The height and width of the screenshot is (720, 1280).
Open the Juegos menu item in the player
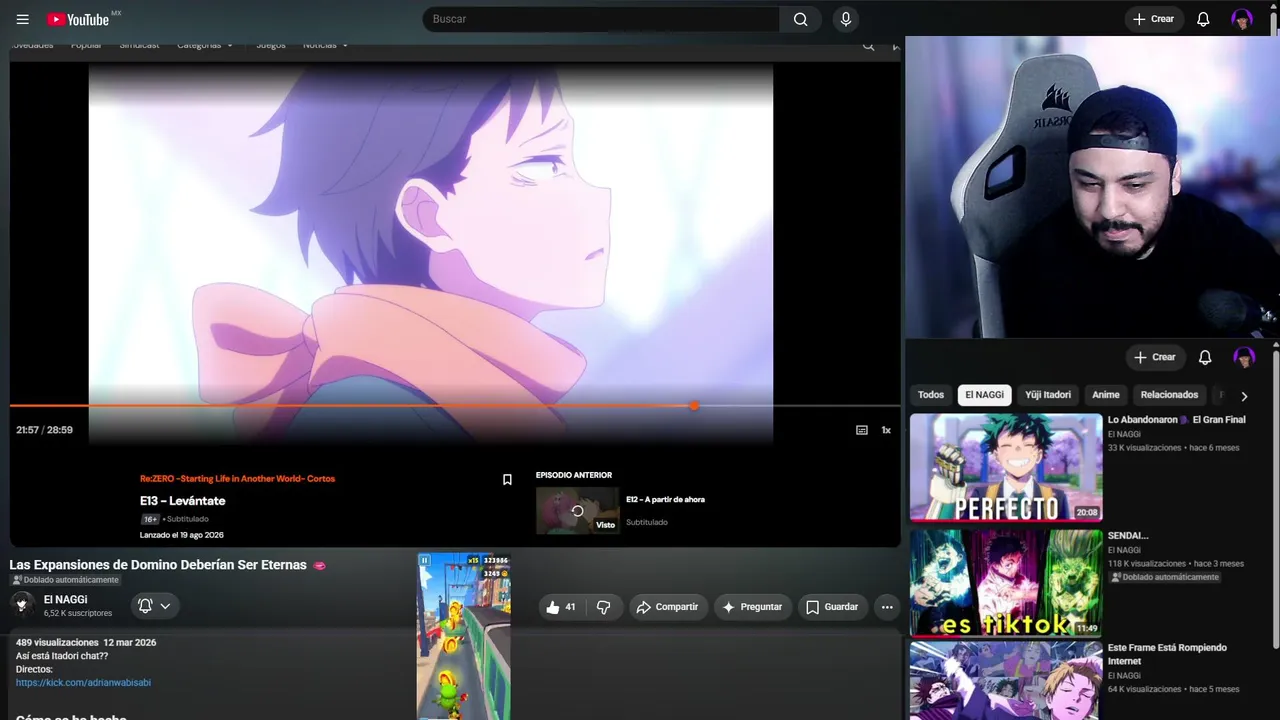click(270, 45)
